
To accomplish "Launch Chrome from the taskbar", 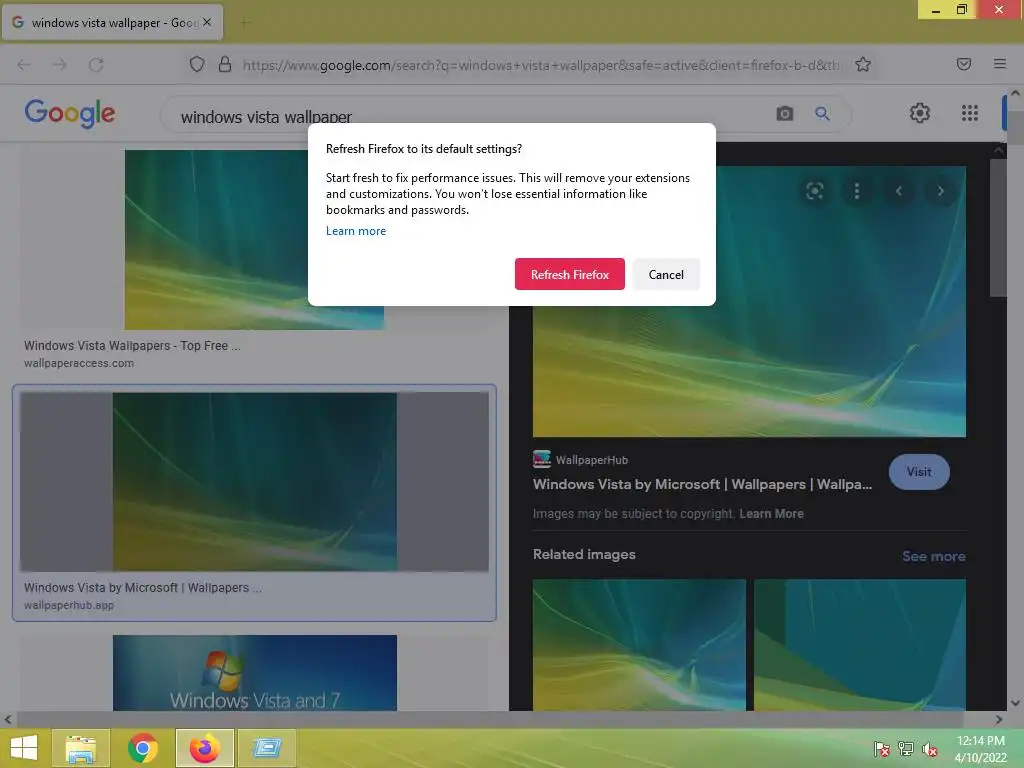I will [142, 748].
